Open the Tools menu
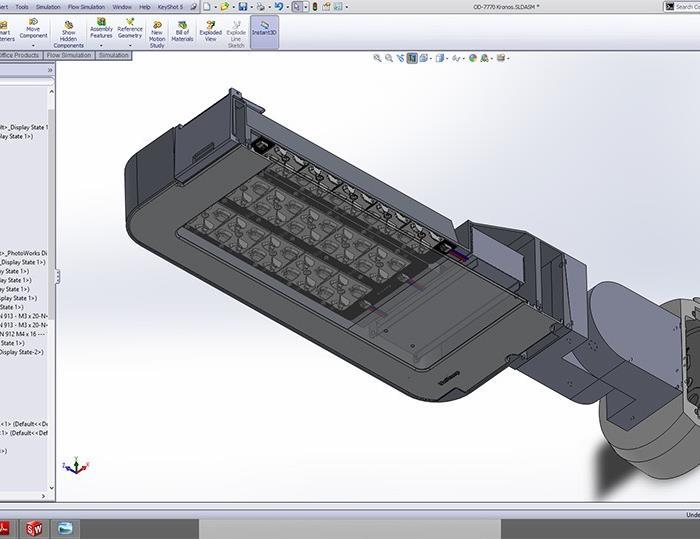The height and width of the screenshot is (539, 700). click(x=22, y=7)
